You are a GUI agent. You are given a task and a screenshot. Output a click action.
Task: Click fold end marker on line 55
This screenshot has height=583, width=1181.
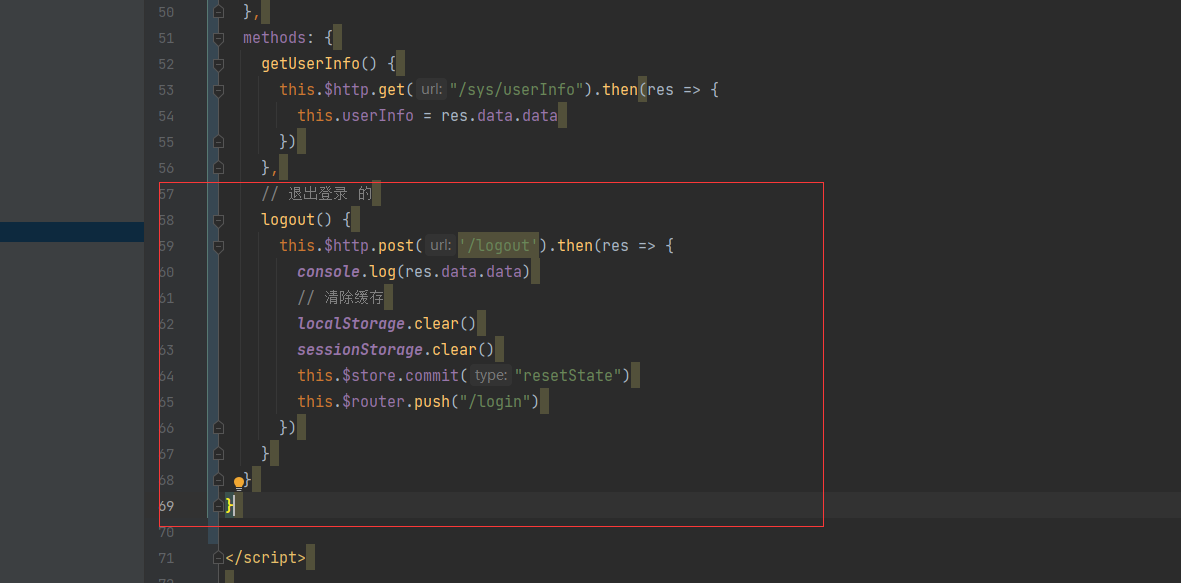click(x=218, y=142)
